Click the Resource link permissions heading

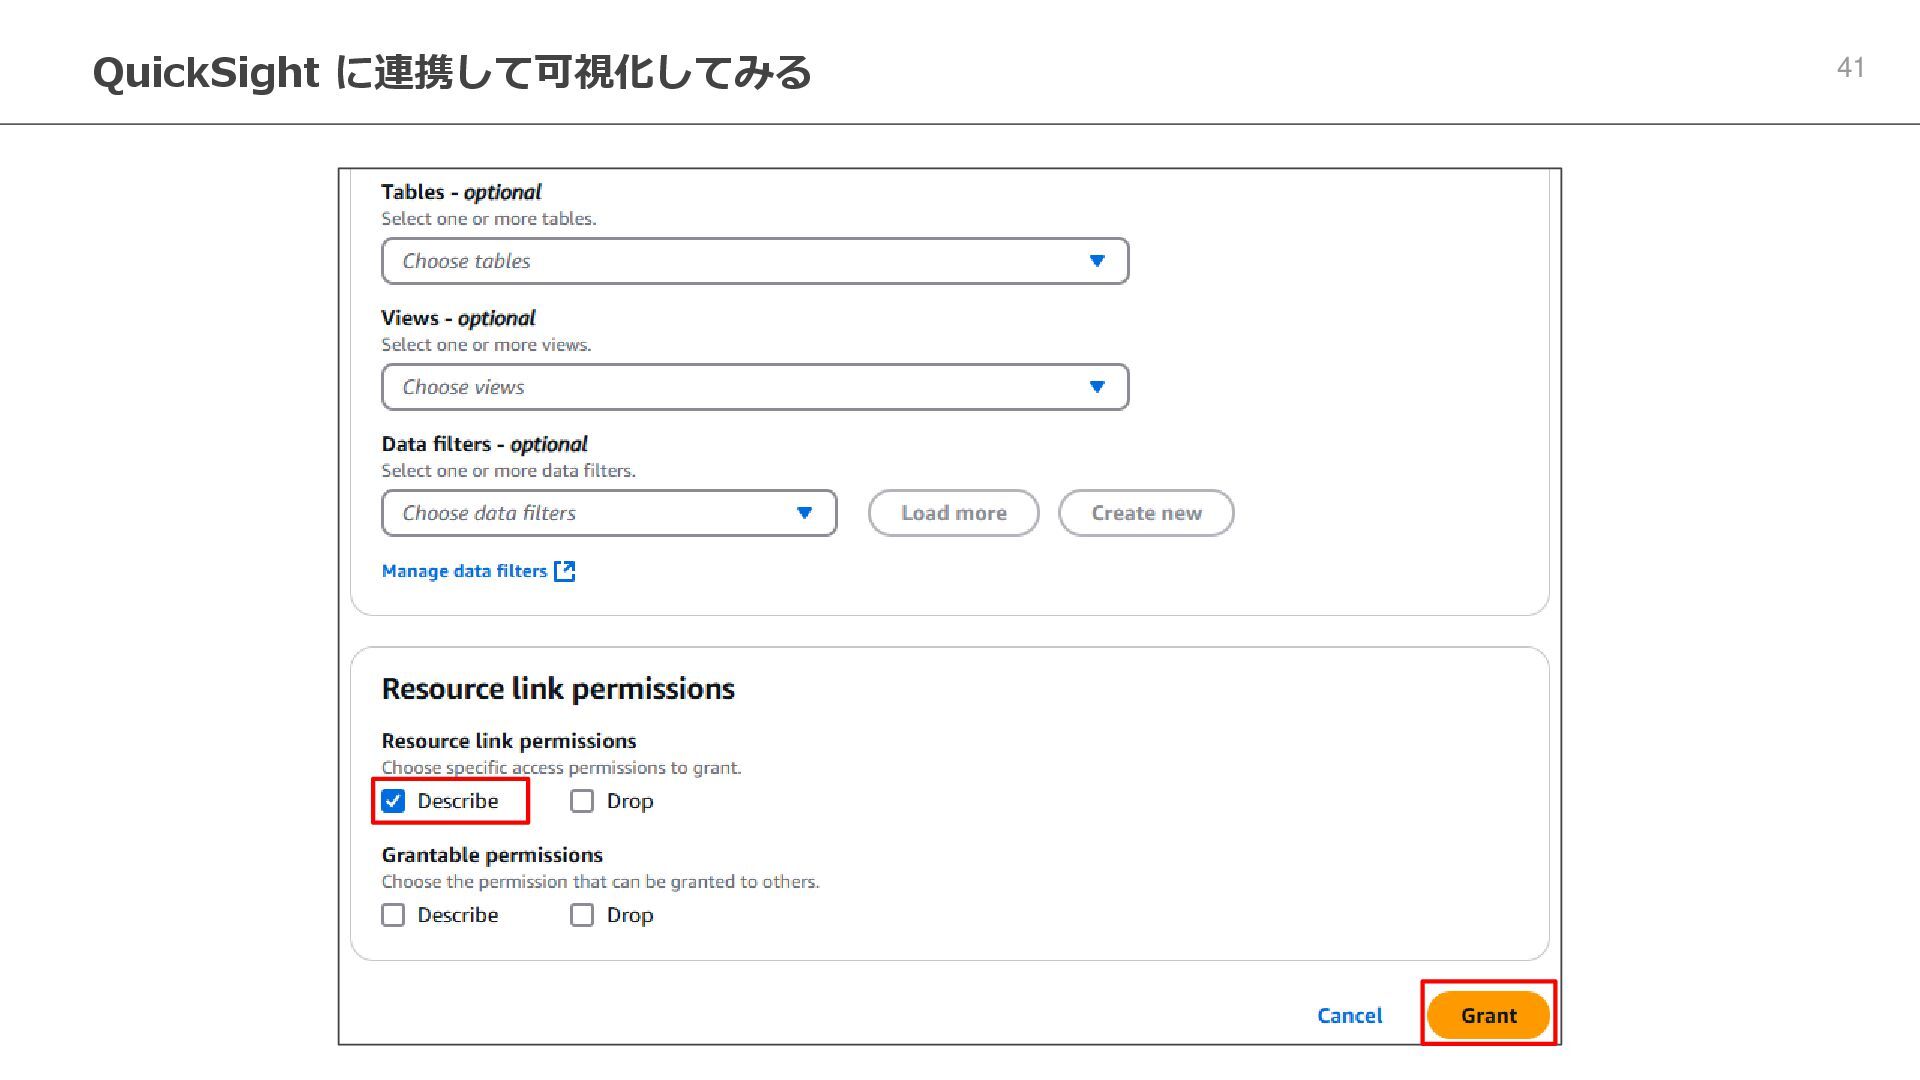(x=558, y=689)
